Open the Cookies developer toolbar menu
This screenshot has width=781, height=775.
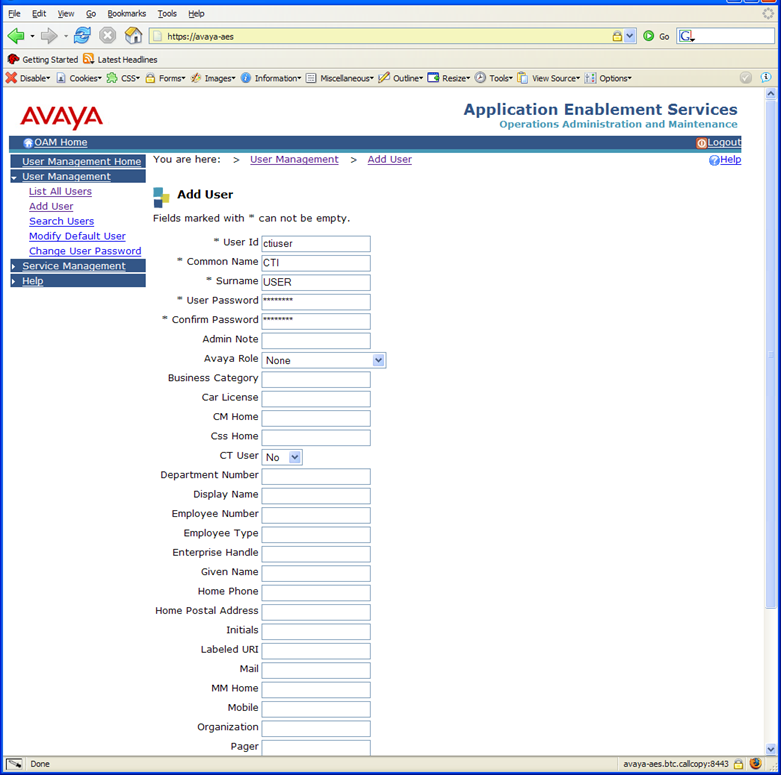point(79,78)
